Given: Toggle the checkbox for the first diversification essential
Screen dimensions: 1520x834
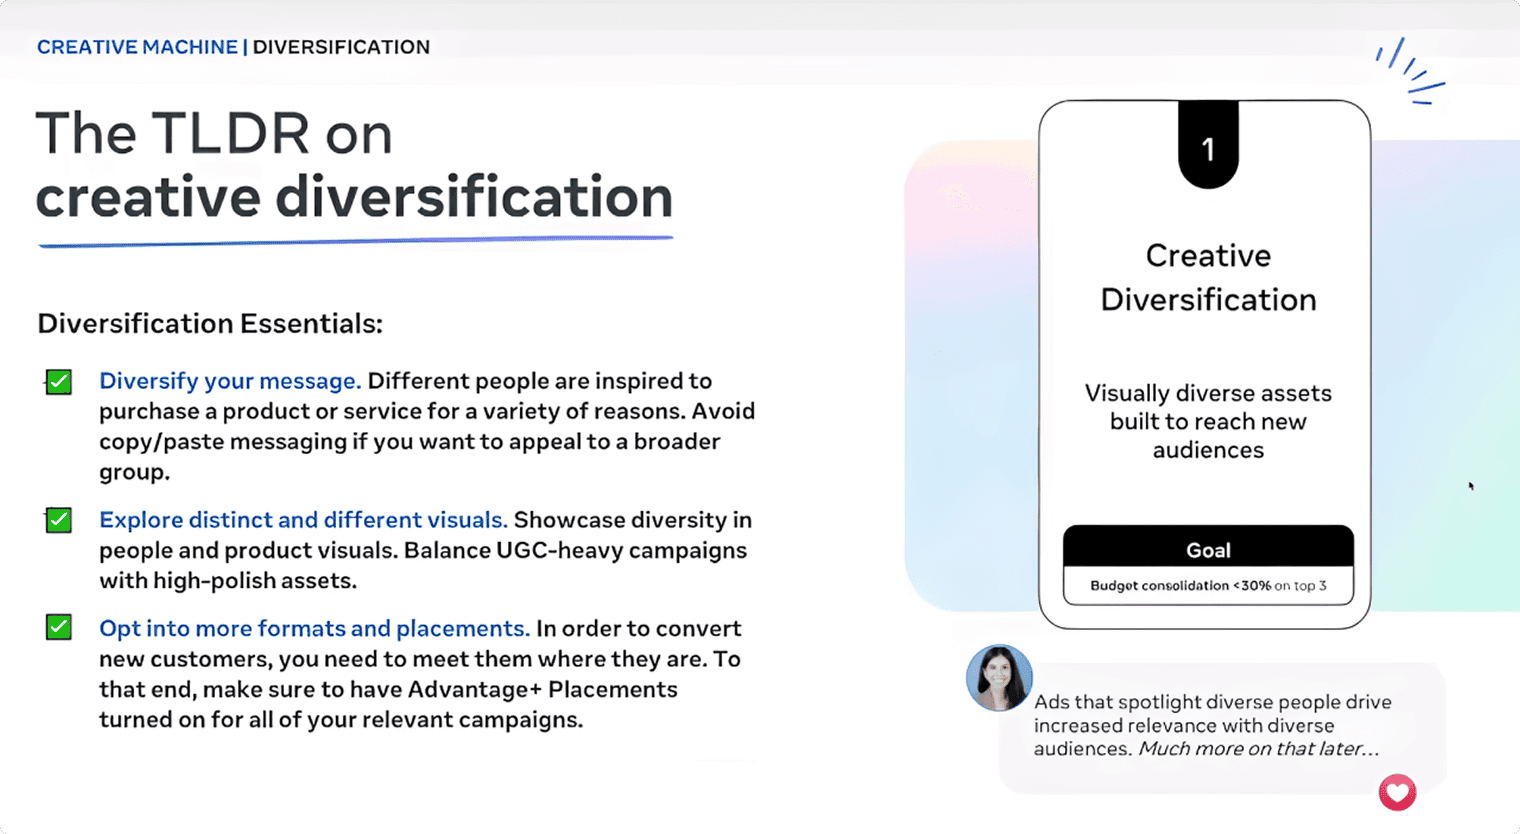Looking at the screenshot, I should (58, 382).
